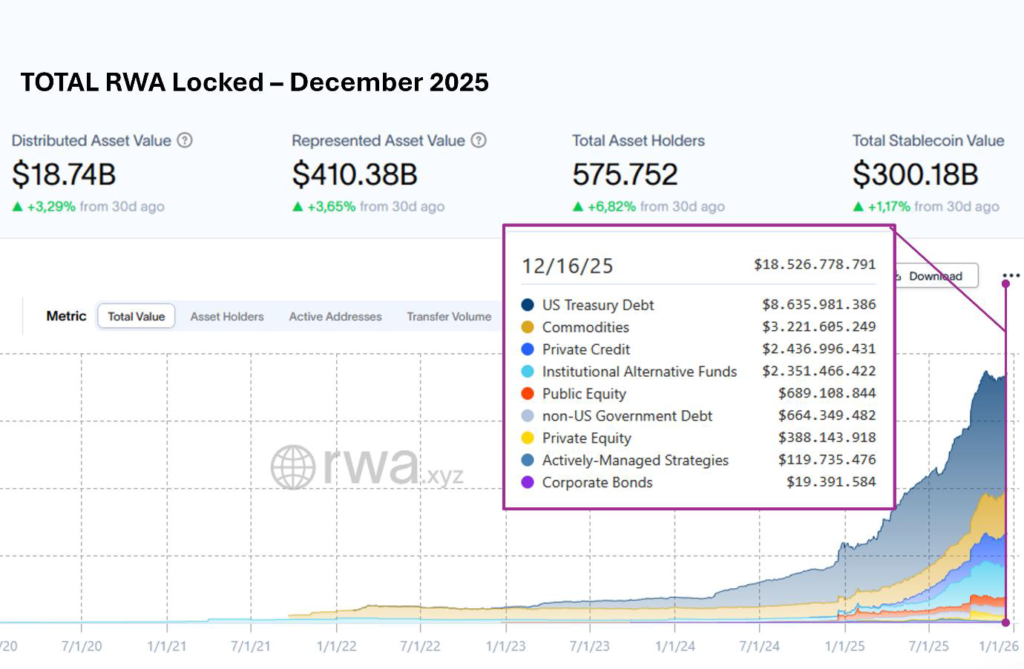The width and height of the screenshot is (1024, 669).
Task: Switch to the Active Addresses metric tab
Action: pyautogui.click(x=335, y=316)
